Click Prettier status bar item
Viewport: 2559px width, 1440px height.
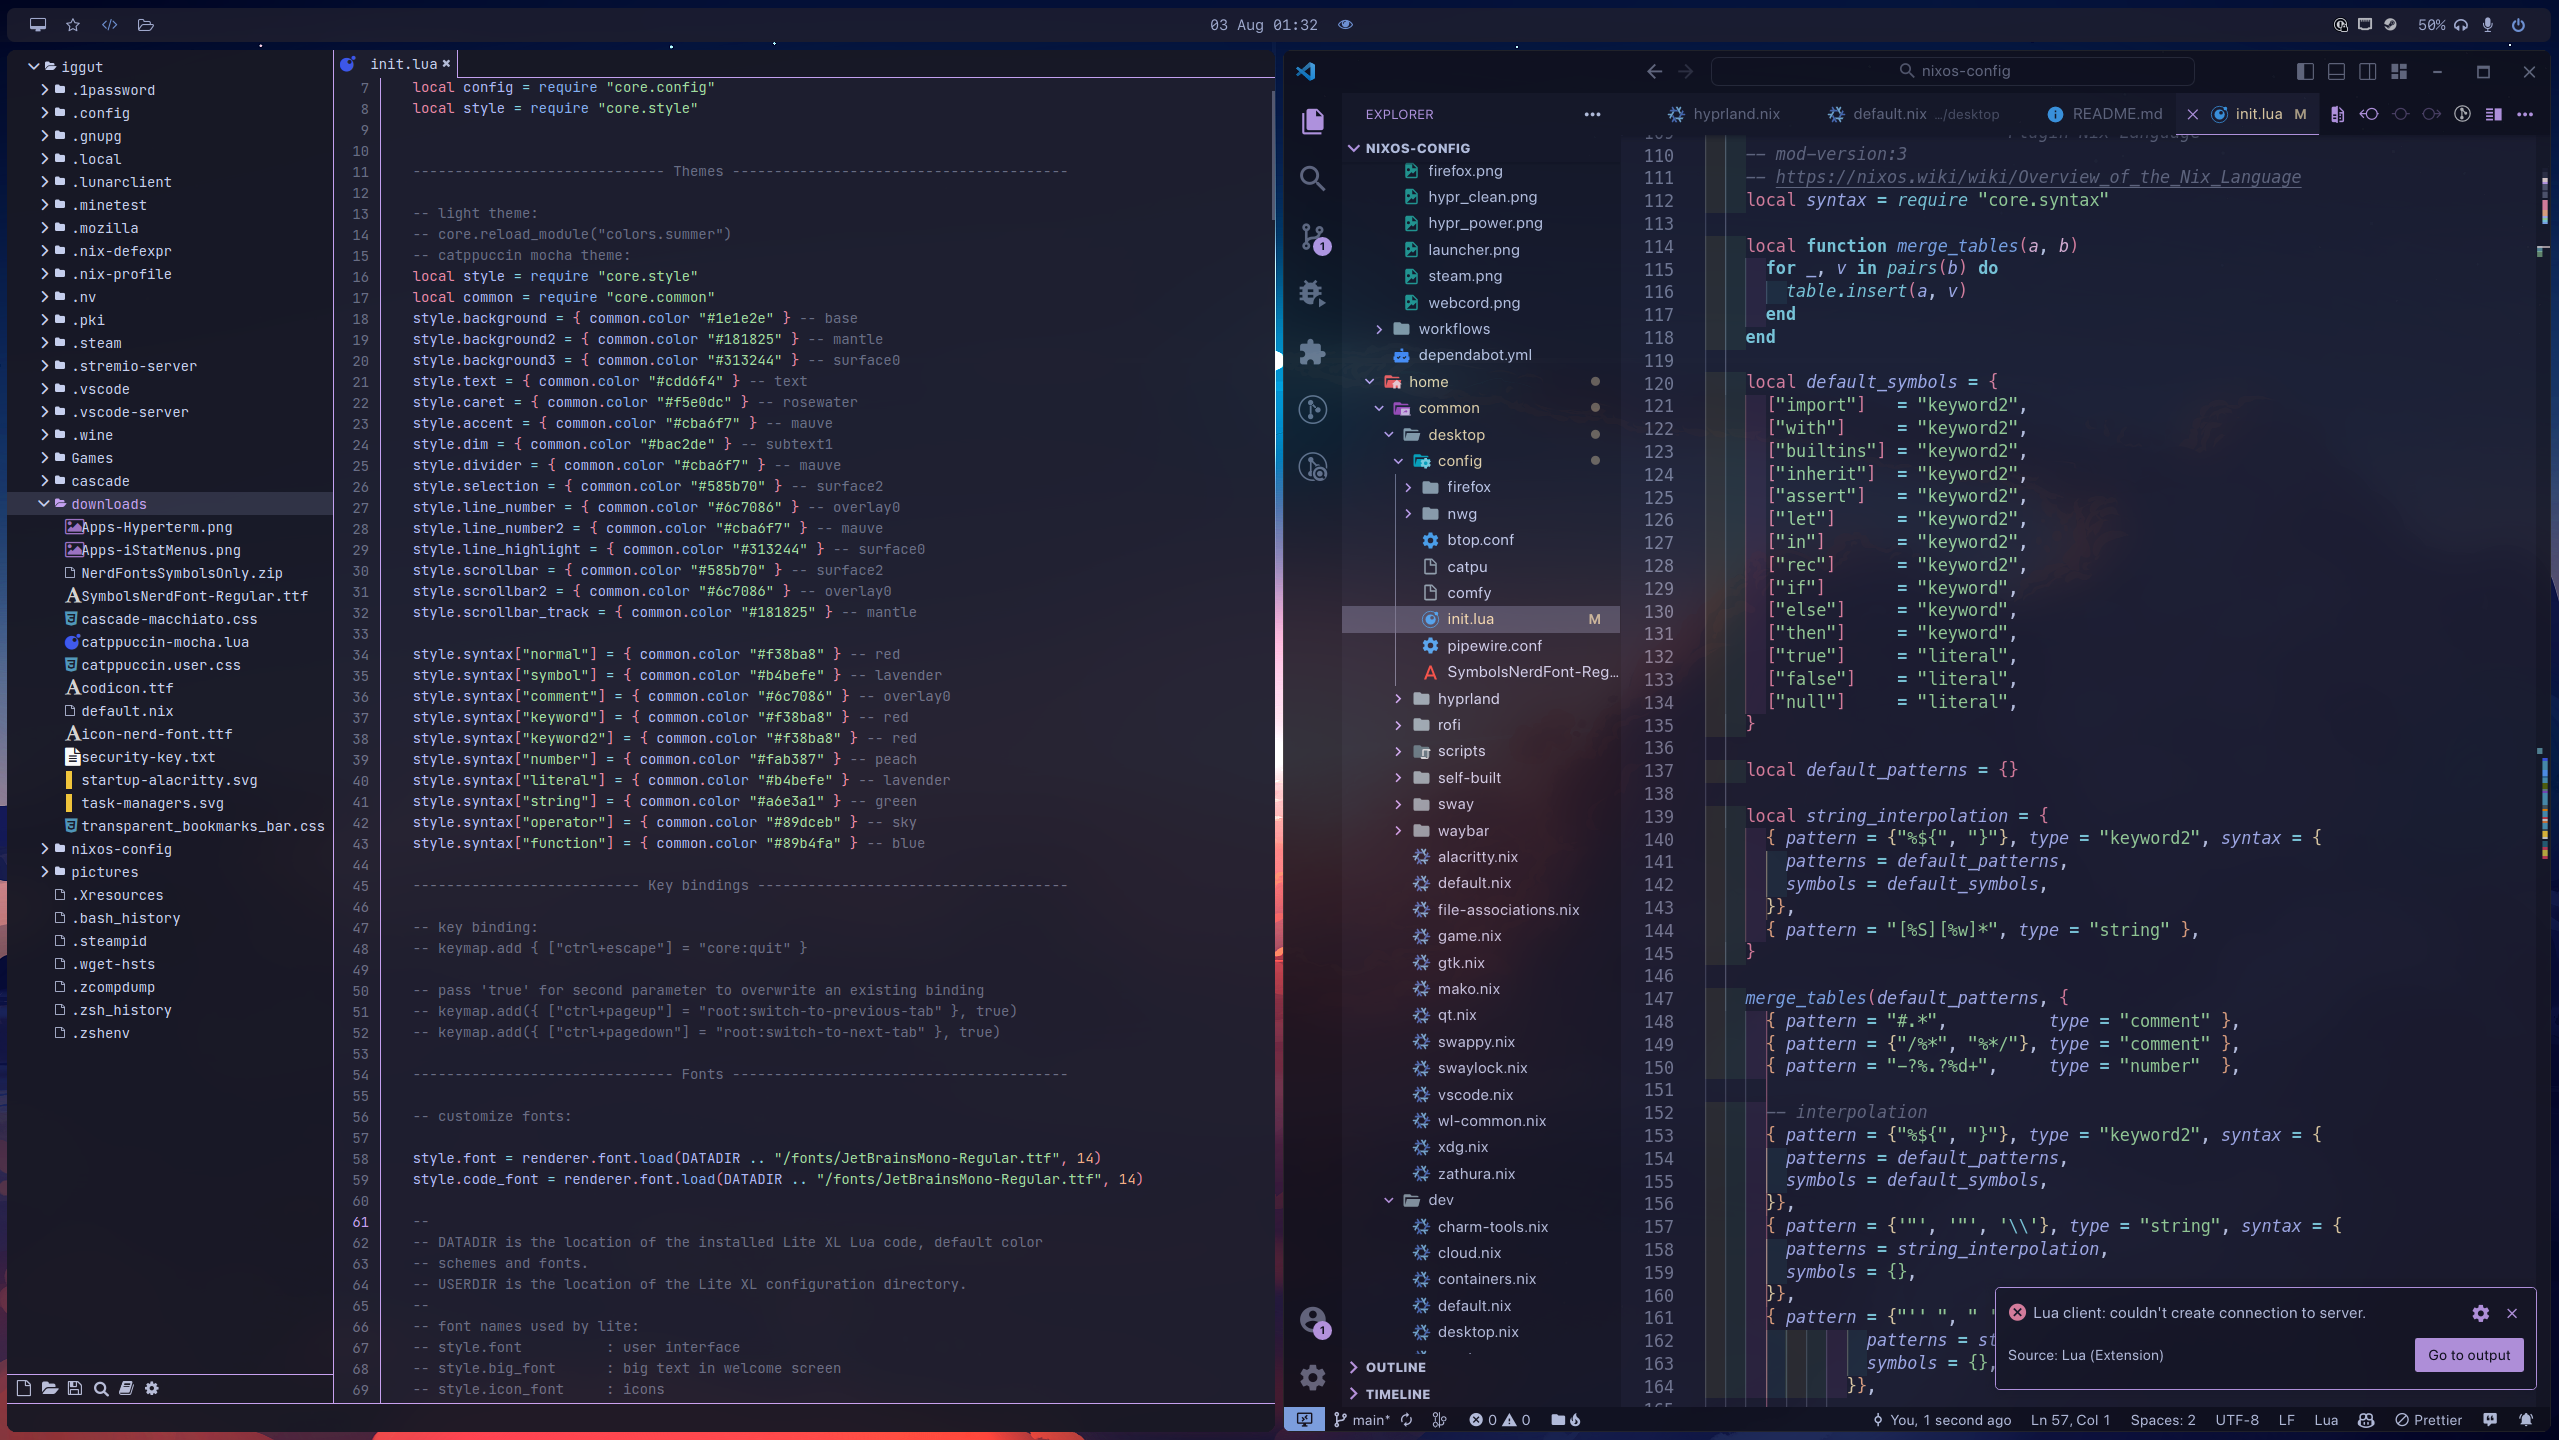click(x=2428, y=1419)
